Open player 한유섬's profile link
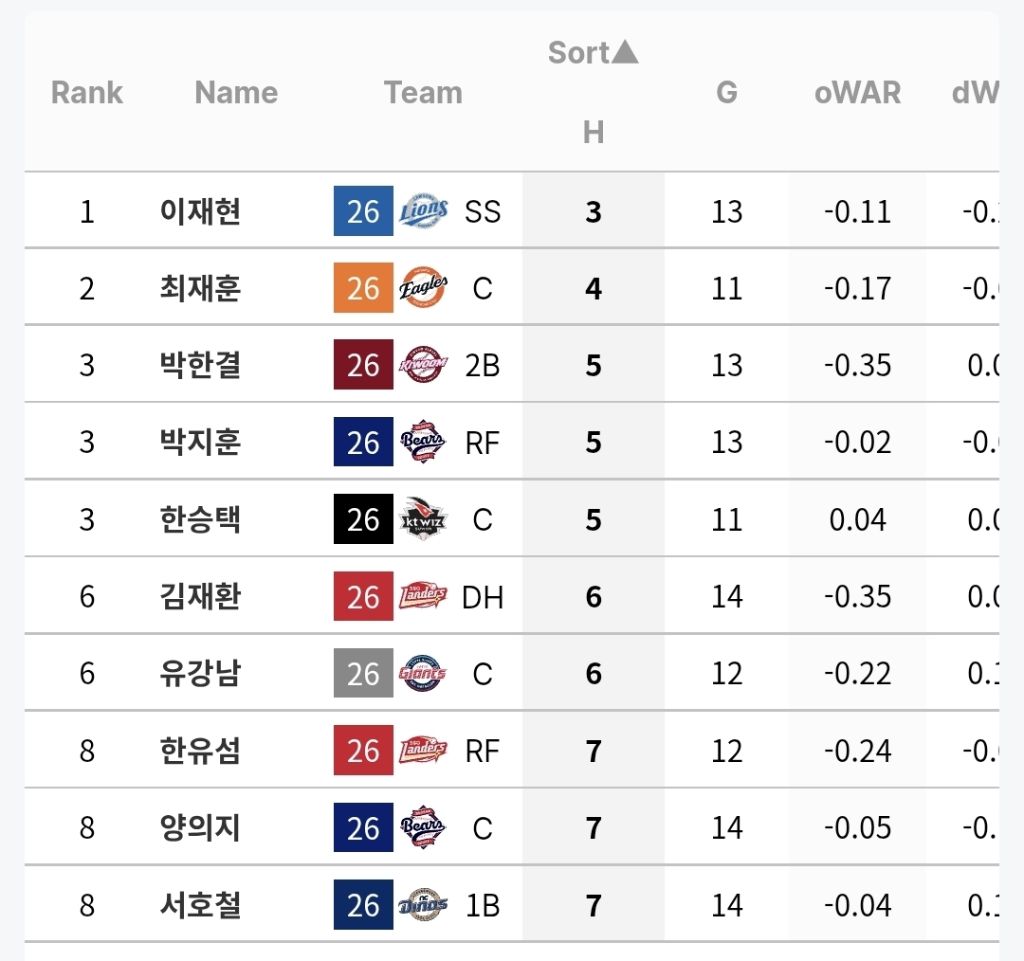 coord(200,751)
